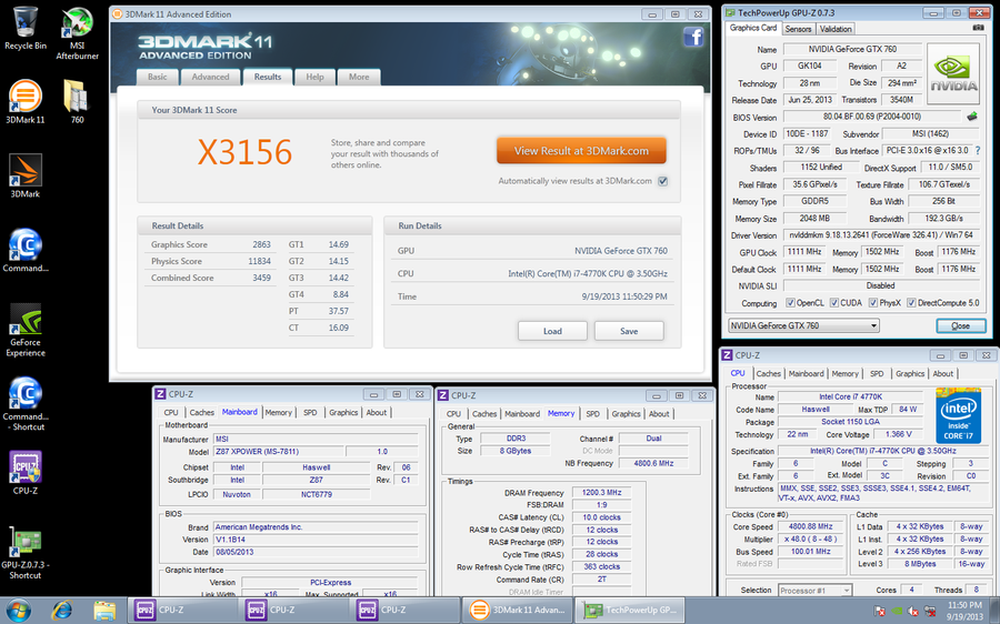Click the NVIDIA logo in GPU-Z
Screen dimensions: 1000x624
tap(953, 73)
